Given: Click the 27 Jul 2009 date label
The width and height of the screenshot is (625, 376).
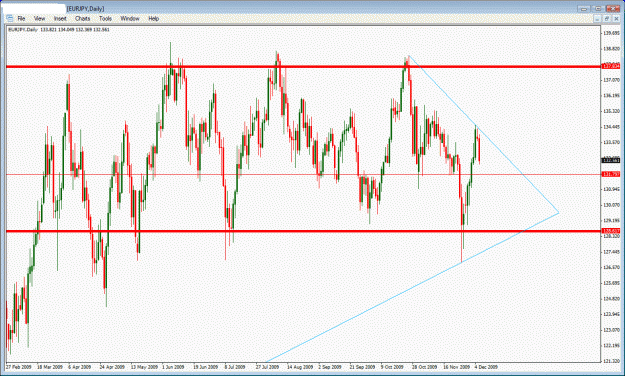Looking at the screenshot, I should [267, 367].
